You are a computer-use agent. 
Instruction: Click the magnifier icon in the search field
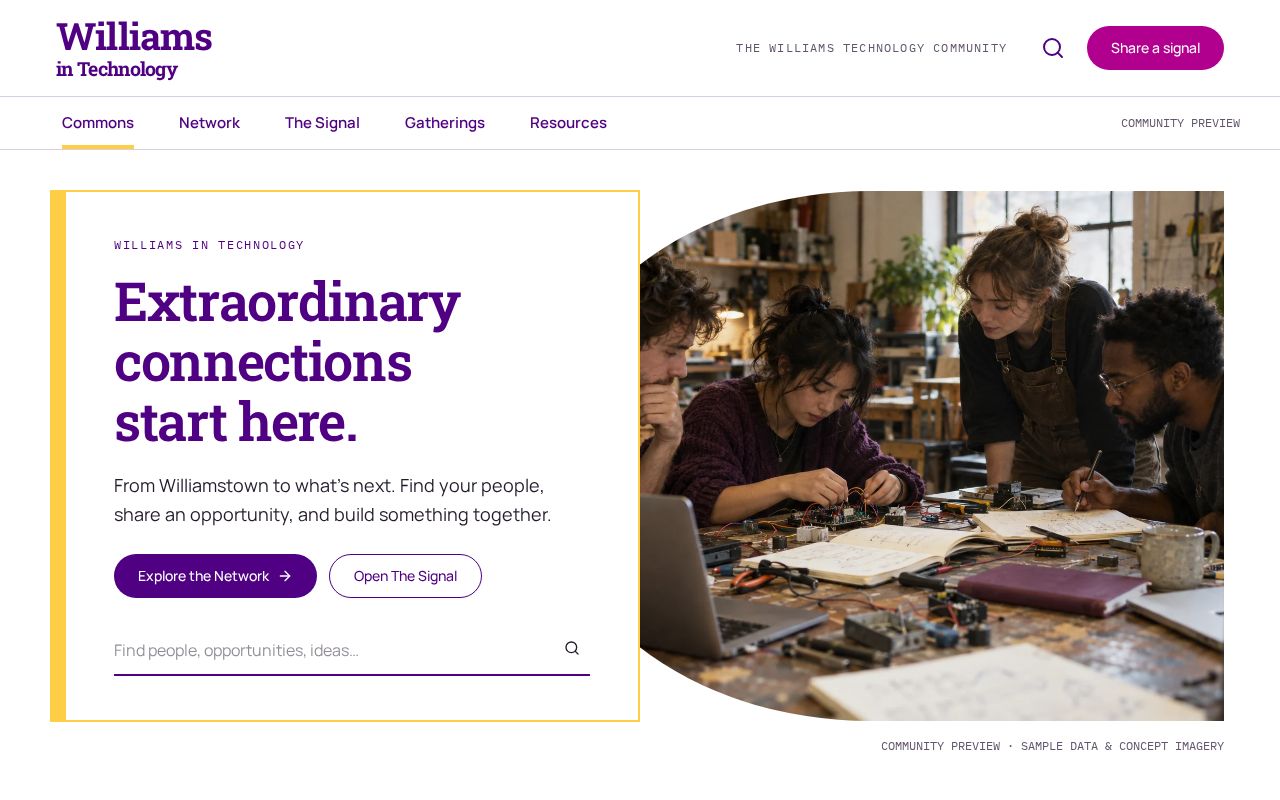[x=572, y=648]
